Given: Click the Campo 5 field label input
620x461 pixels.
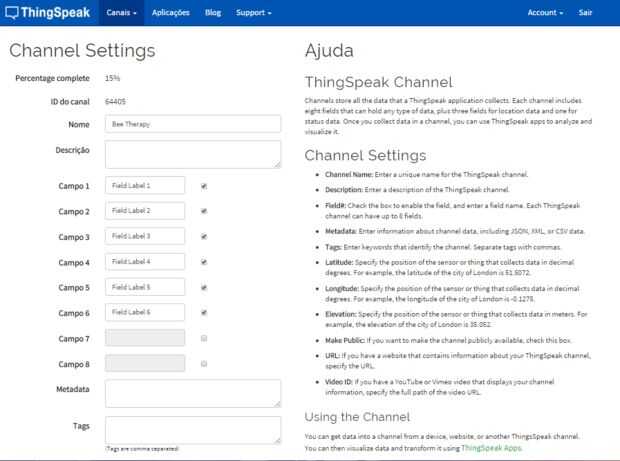Looking at the screenshot, I should click(x=145, y=288).
